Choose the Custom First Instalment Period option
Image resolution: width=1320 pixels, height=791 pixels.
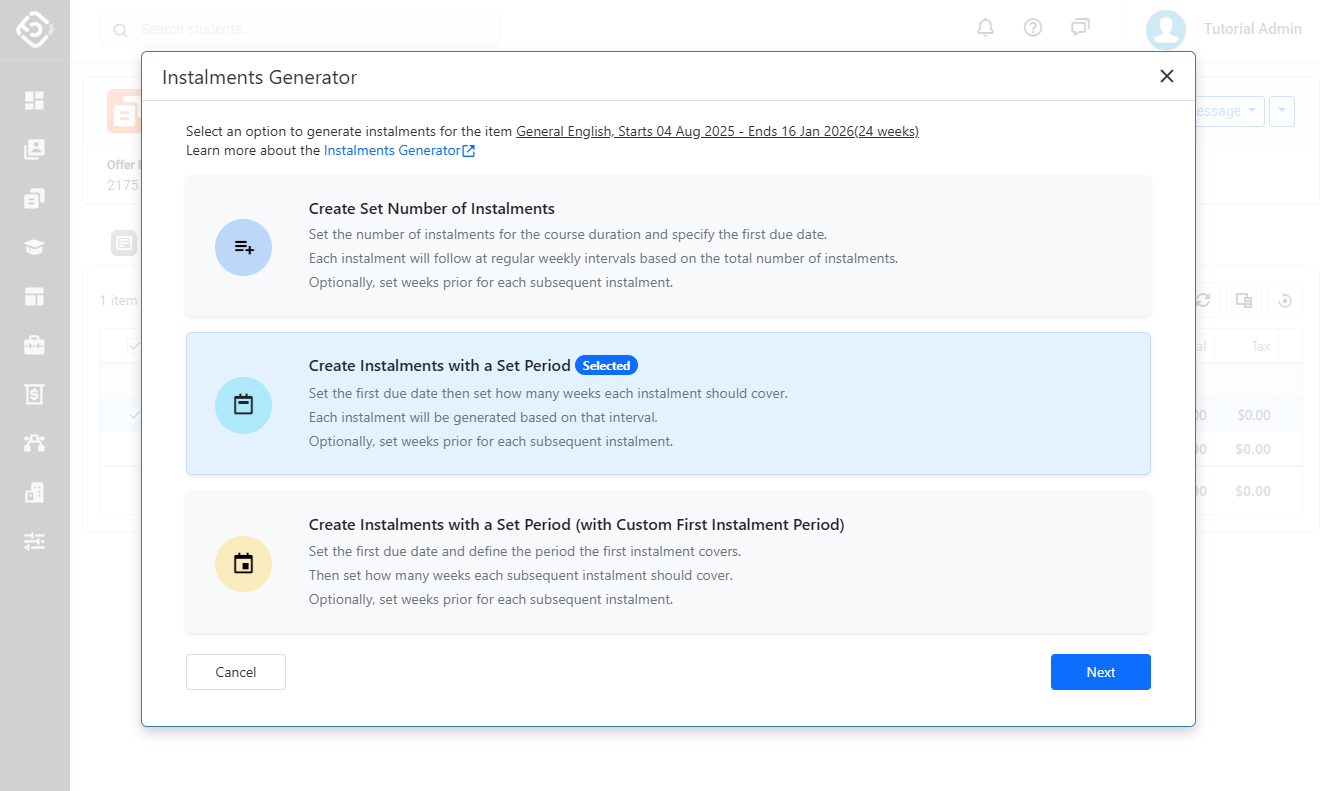(667, 562)
